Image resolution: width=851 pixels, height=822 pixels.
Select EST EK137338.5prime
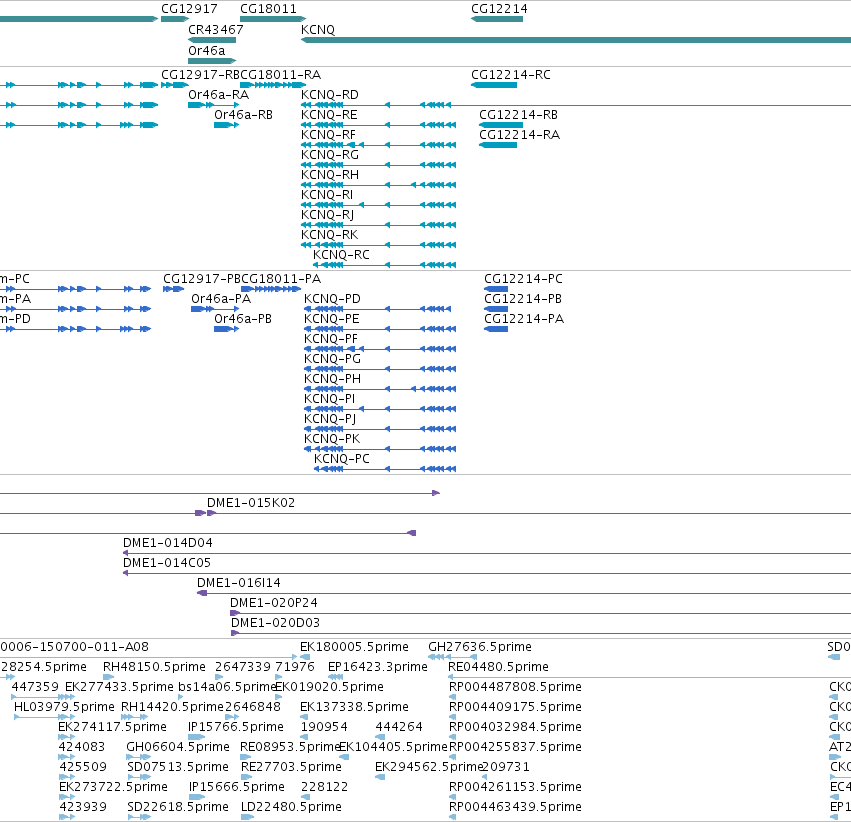coord(304,717)
